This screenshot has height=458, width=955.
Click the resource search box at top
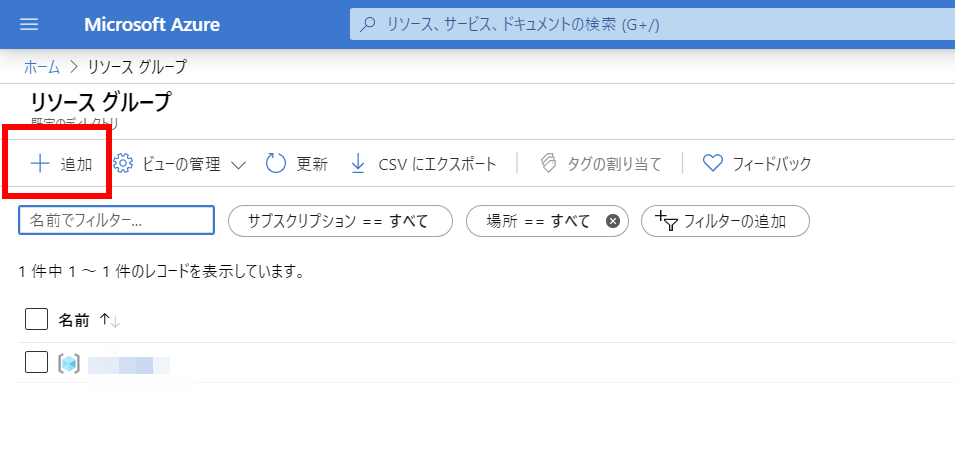pos(650,24)
